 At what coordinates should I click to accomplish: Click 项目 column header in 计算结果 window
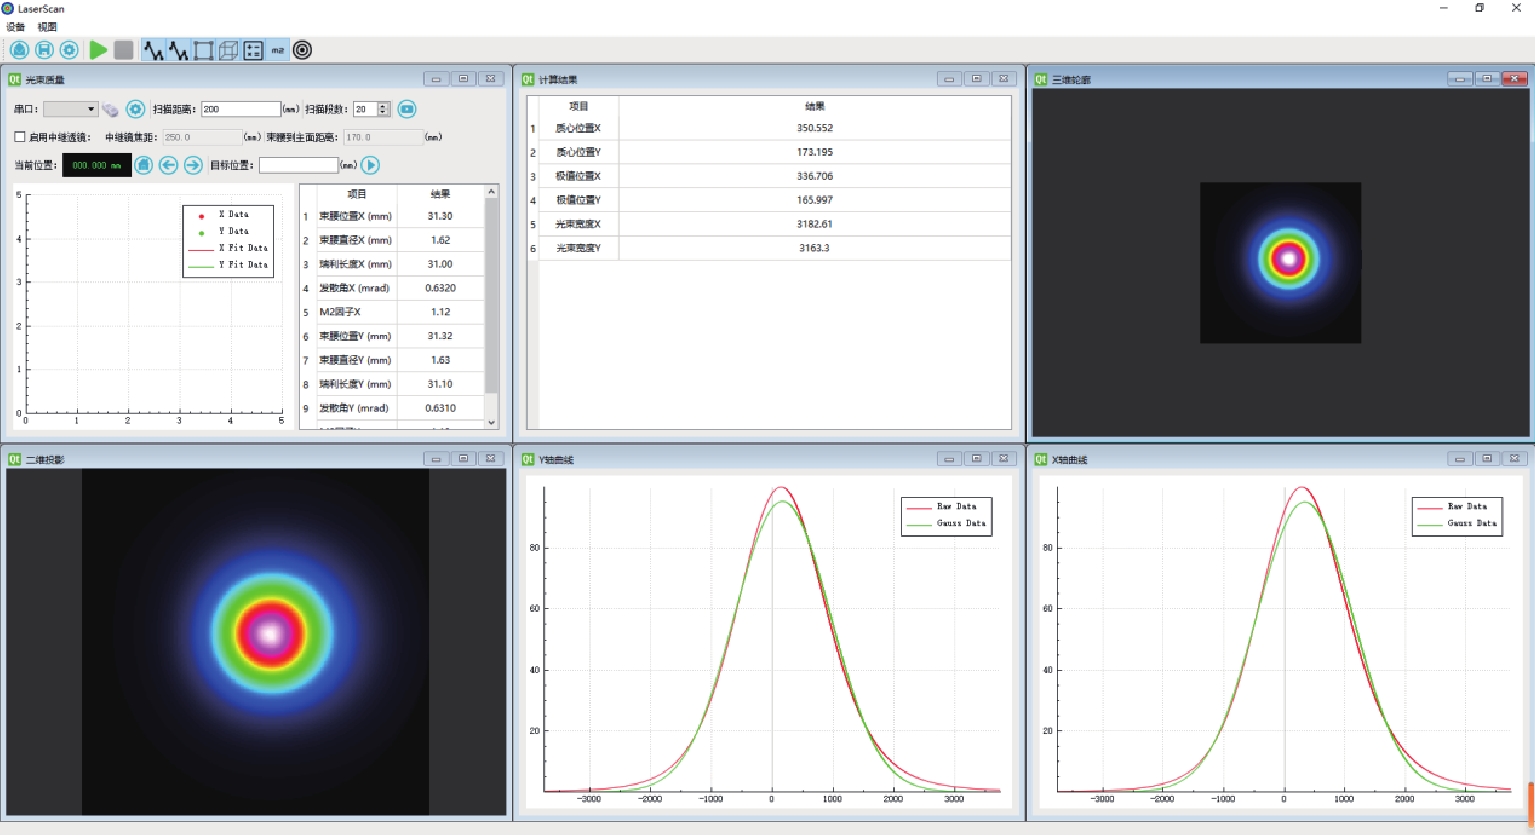pos(579,106)
